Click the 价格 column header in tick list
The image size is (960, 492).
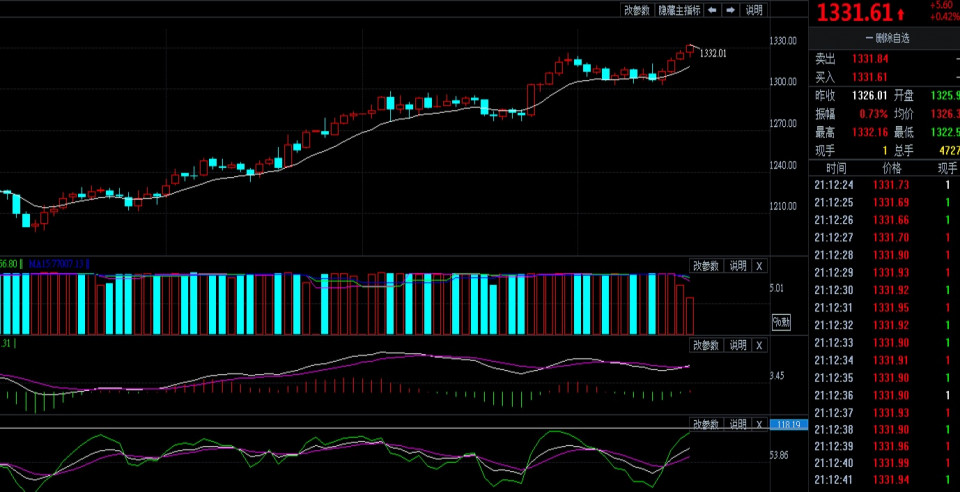click(x=891, y=168)
